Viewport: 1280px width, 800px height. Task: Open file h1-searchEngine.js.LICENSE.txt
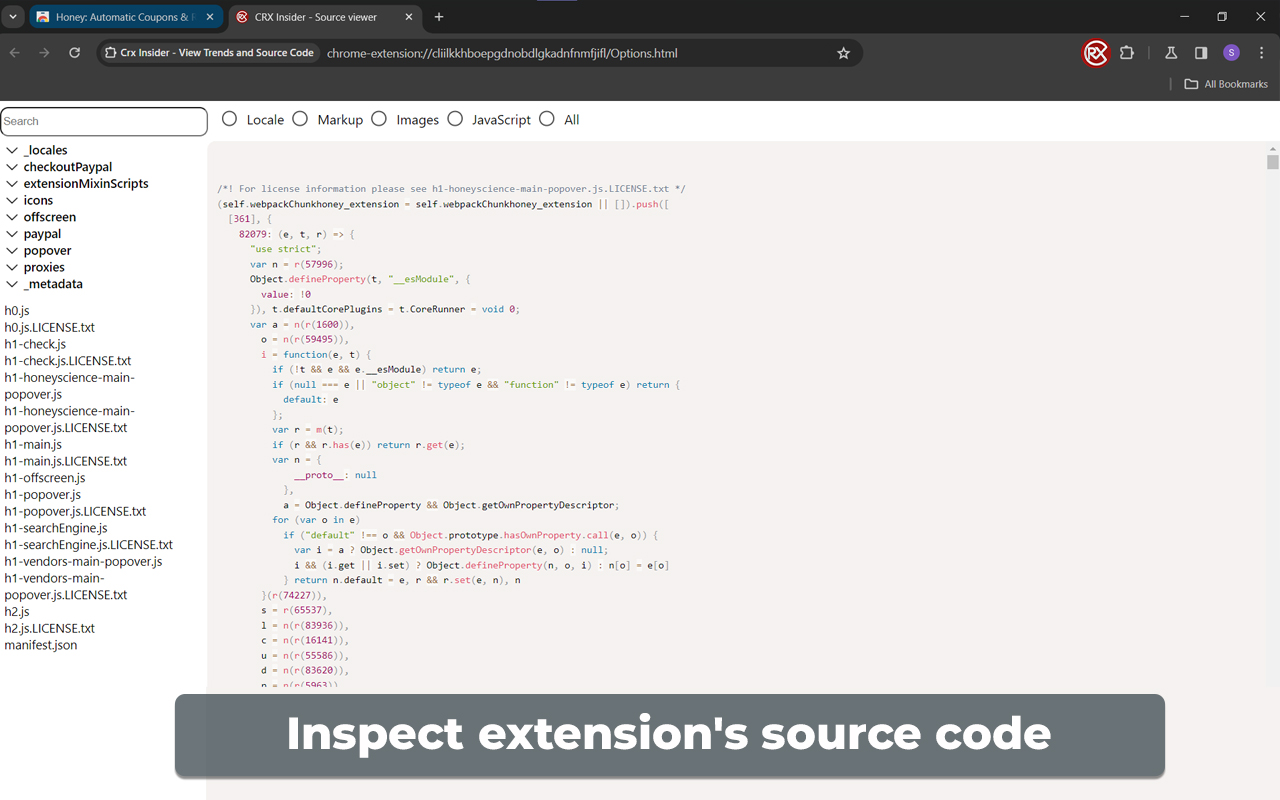click(x=89, y=545)
